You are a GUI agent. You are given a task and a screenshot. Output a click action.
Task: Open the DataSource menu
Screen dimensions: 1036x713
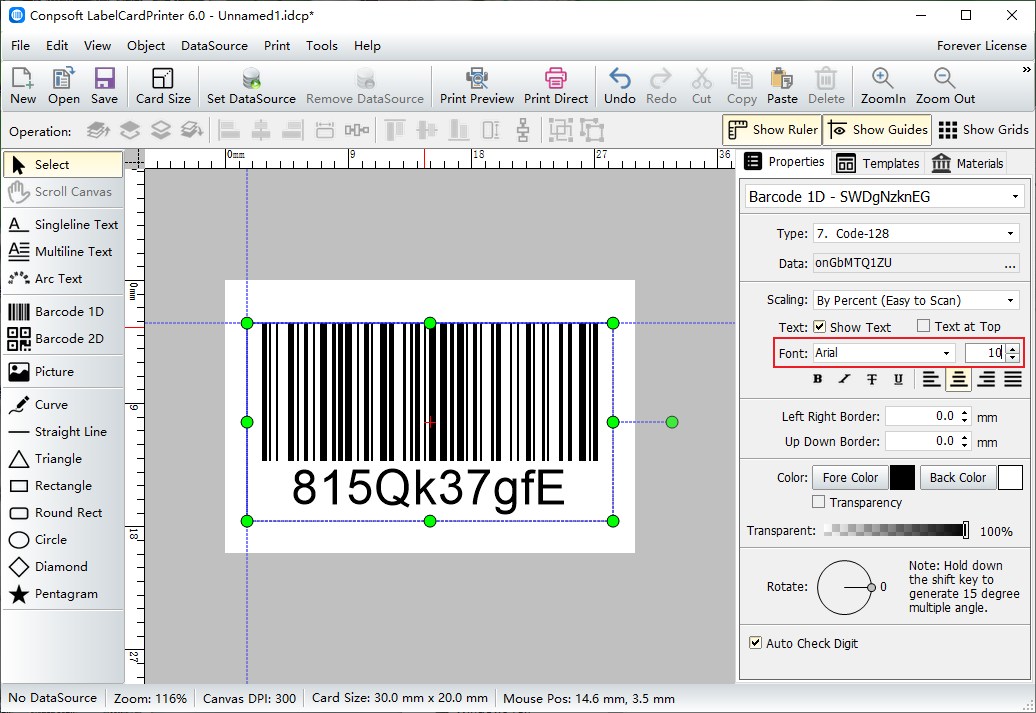click(x=214, y=46)
